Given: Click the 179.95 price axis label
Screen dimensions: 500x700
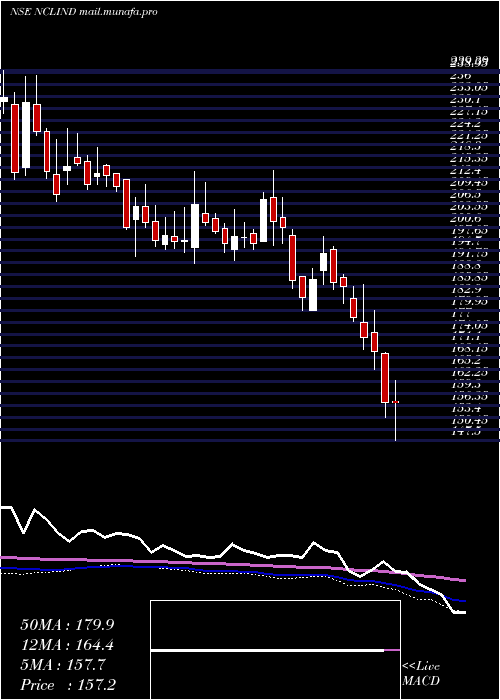Looking at the screenshot, I should click(x=468, y=302).
